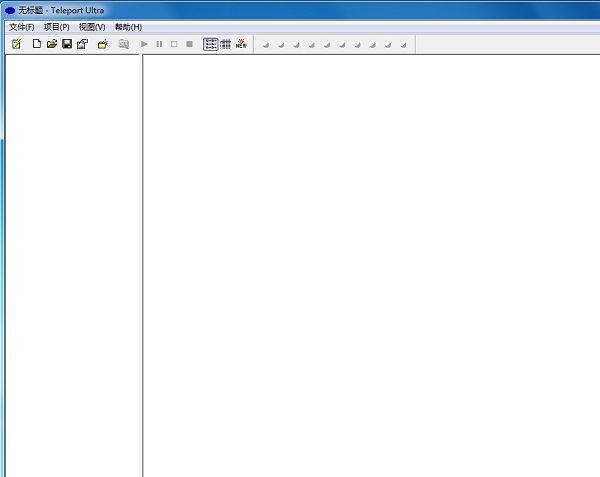Launch the New Project Wizard icon
Viewport: 600px width, 477px height.
(x=16, y=44)
